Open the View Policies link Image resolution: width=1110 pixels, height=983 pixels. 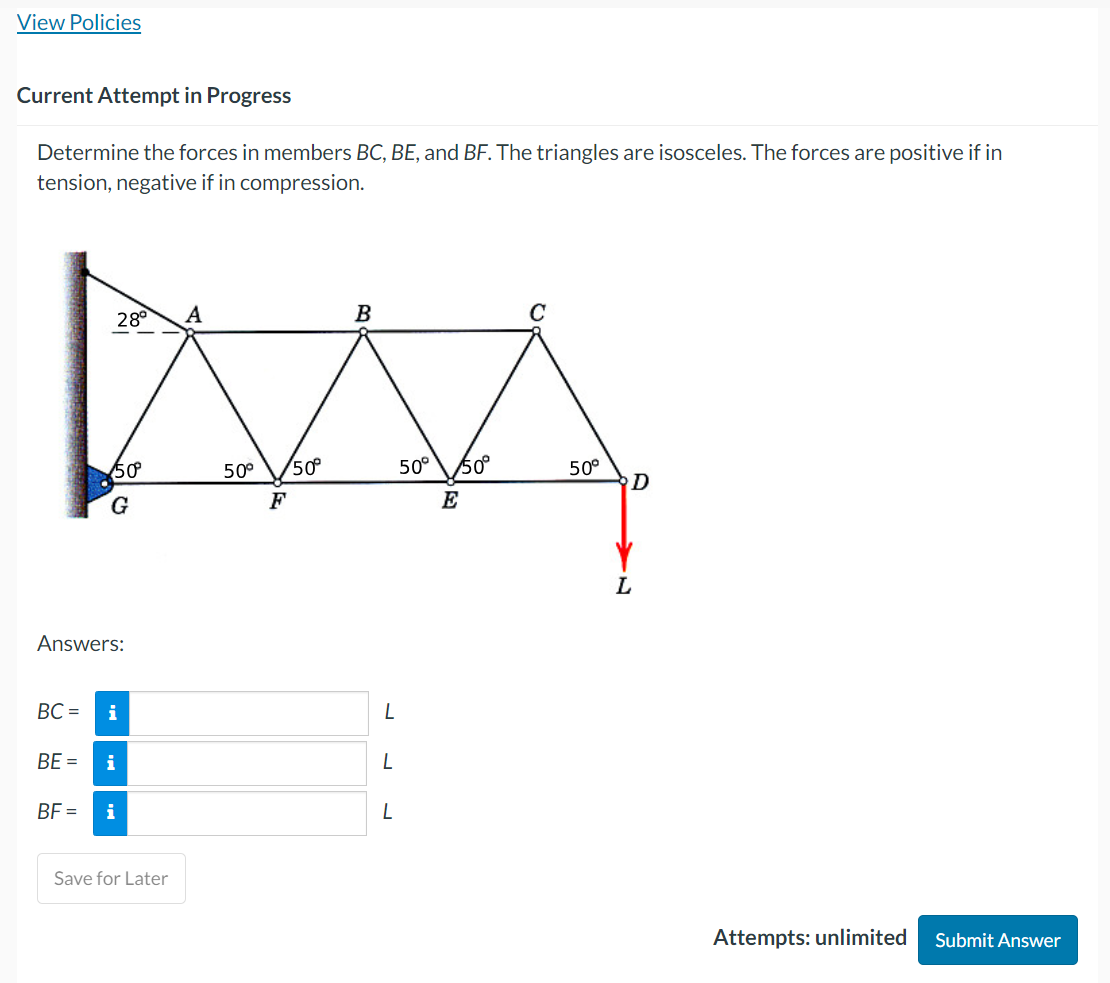tap(78, 22)
